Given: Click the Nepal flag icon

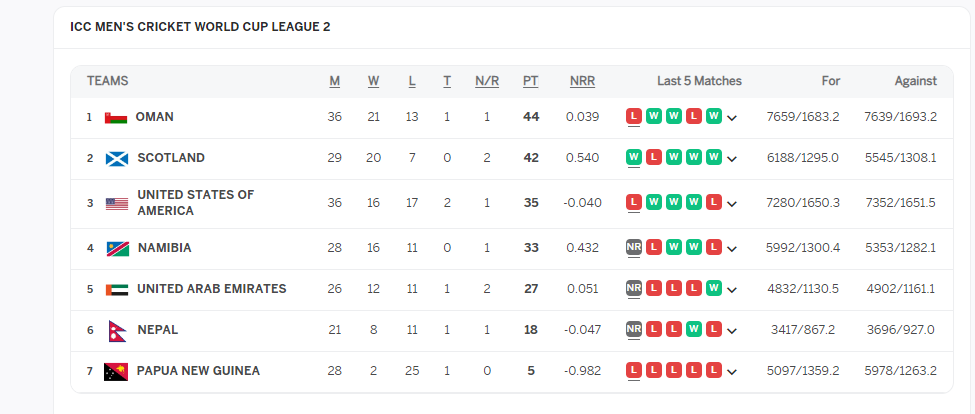Looking at the screenshot, I should [115, 330].
